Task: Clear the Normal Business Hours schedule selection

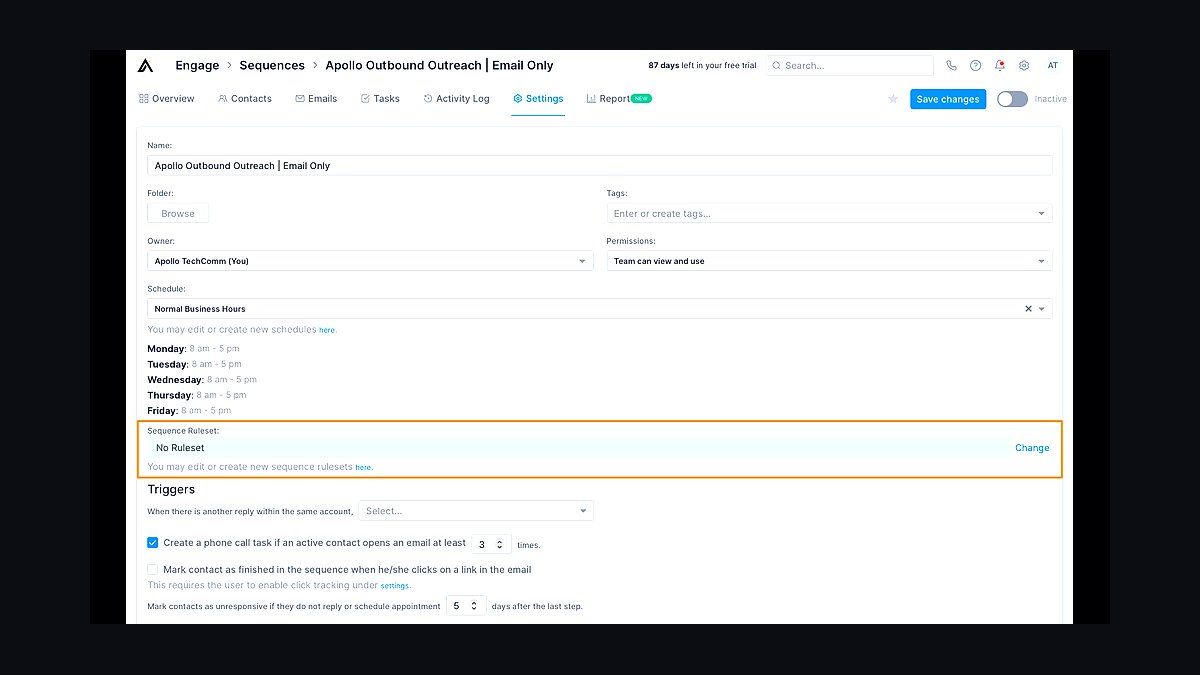Action: pyautogui.click(x=1028, y=309)
